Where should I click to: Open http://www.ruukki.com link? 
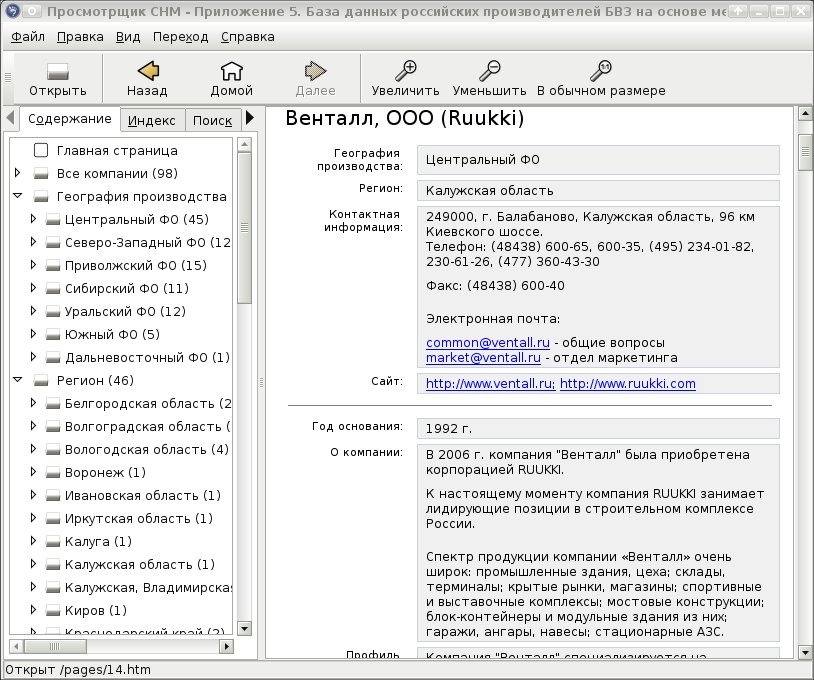[x=628, y=384]
